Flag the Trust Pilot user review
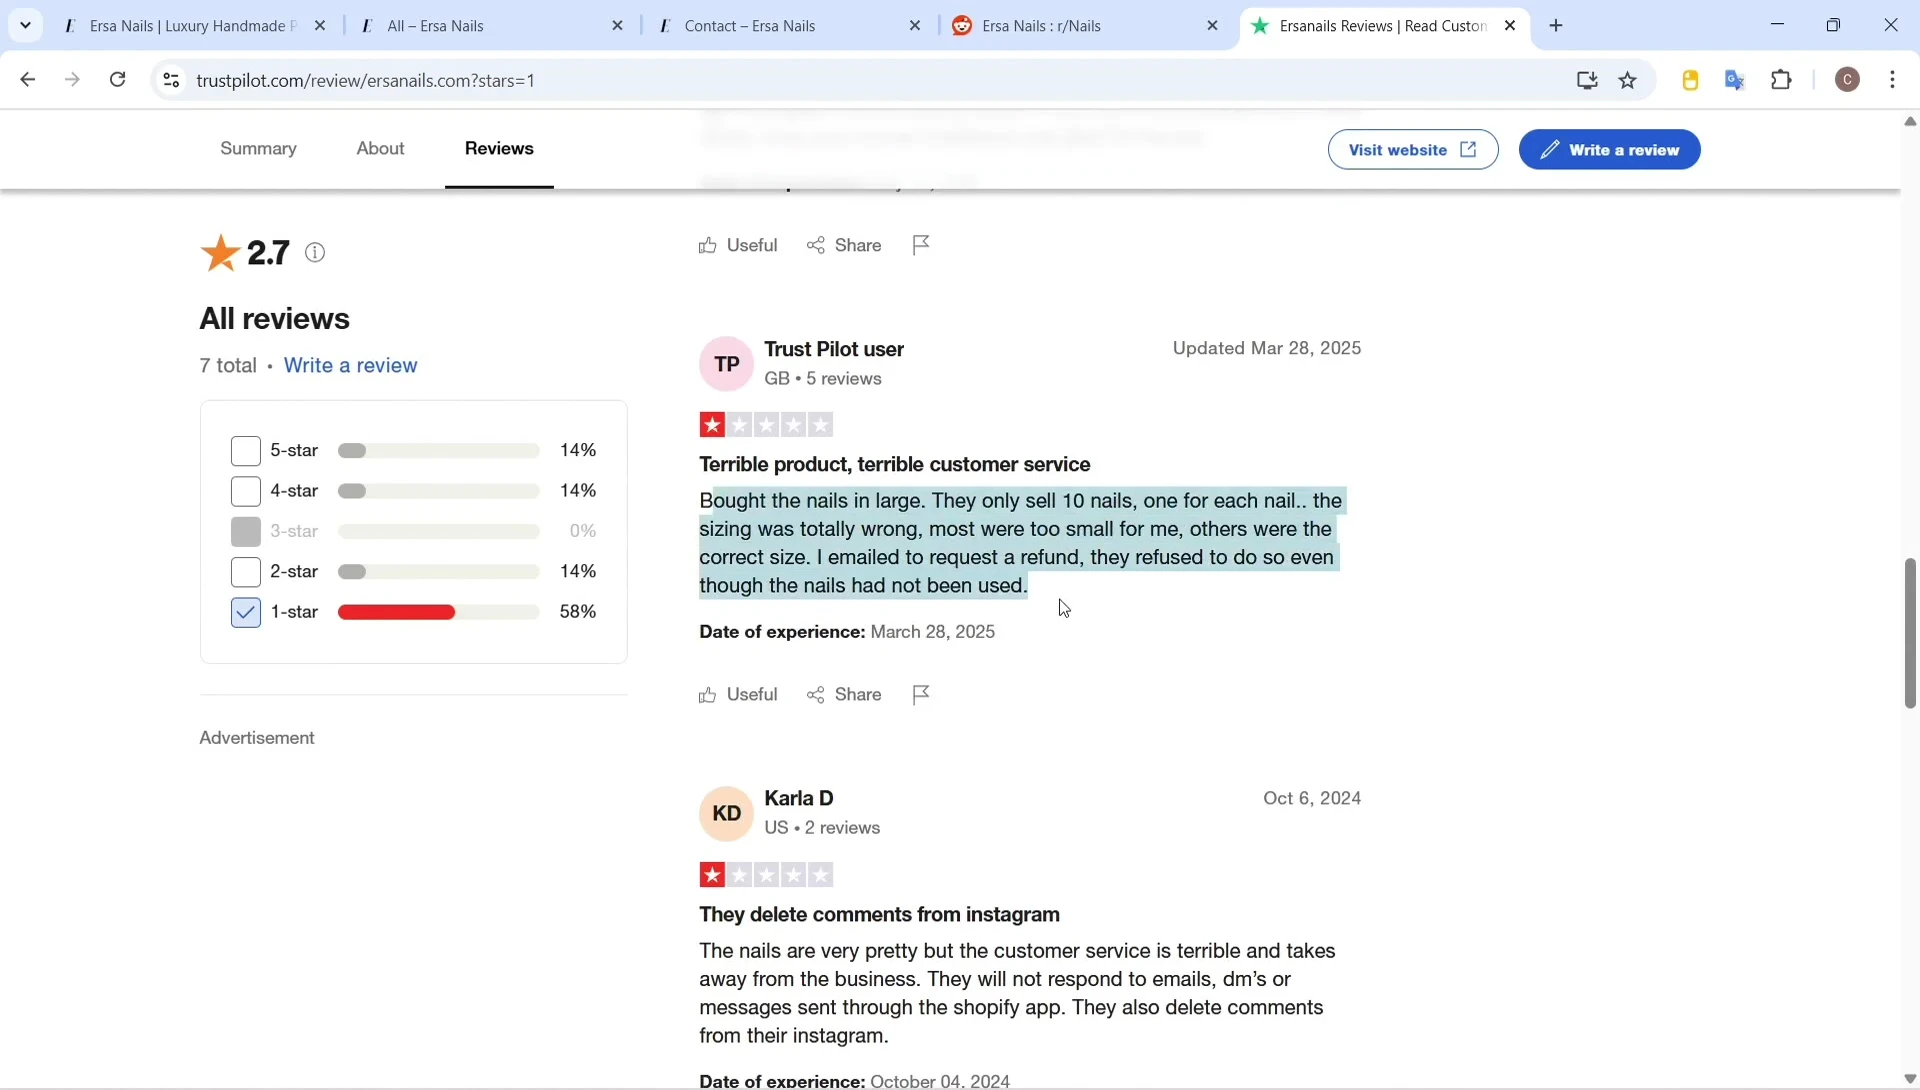 pyautogui.click(x=922, y=695)
